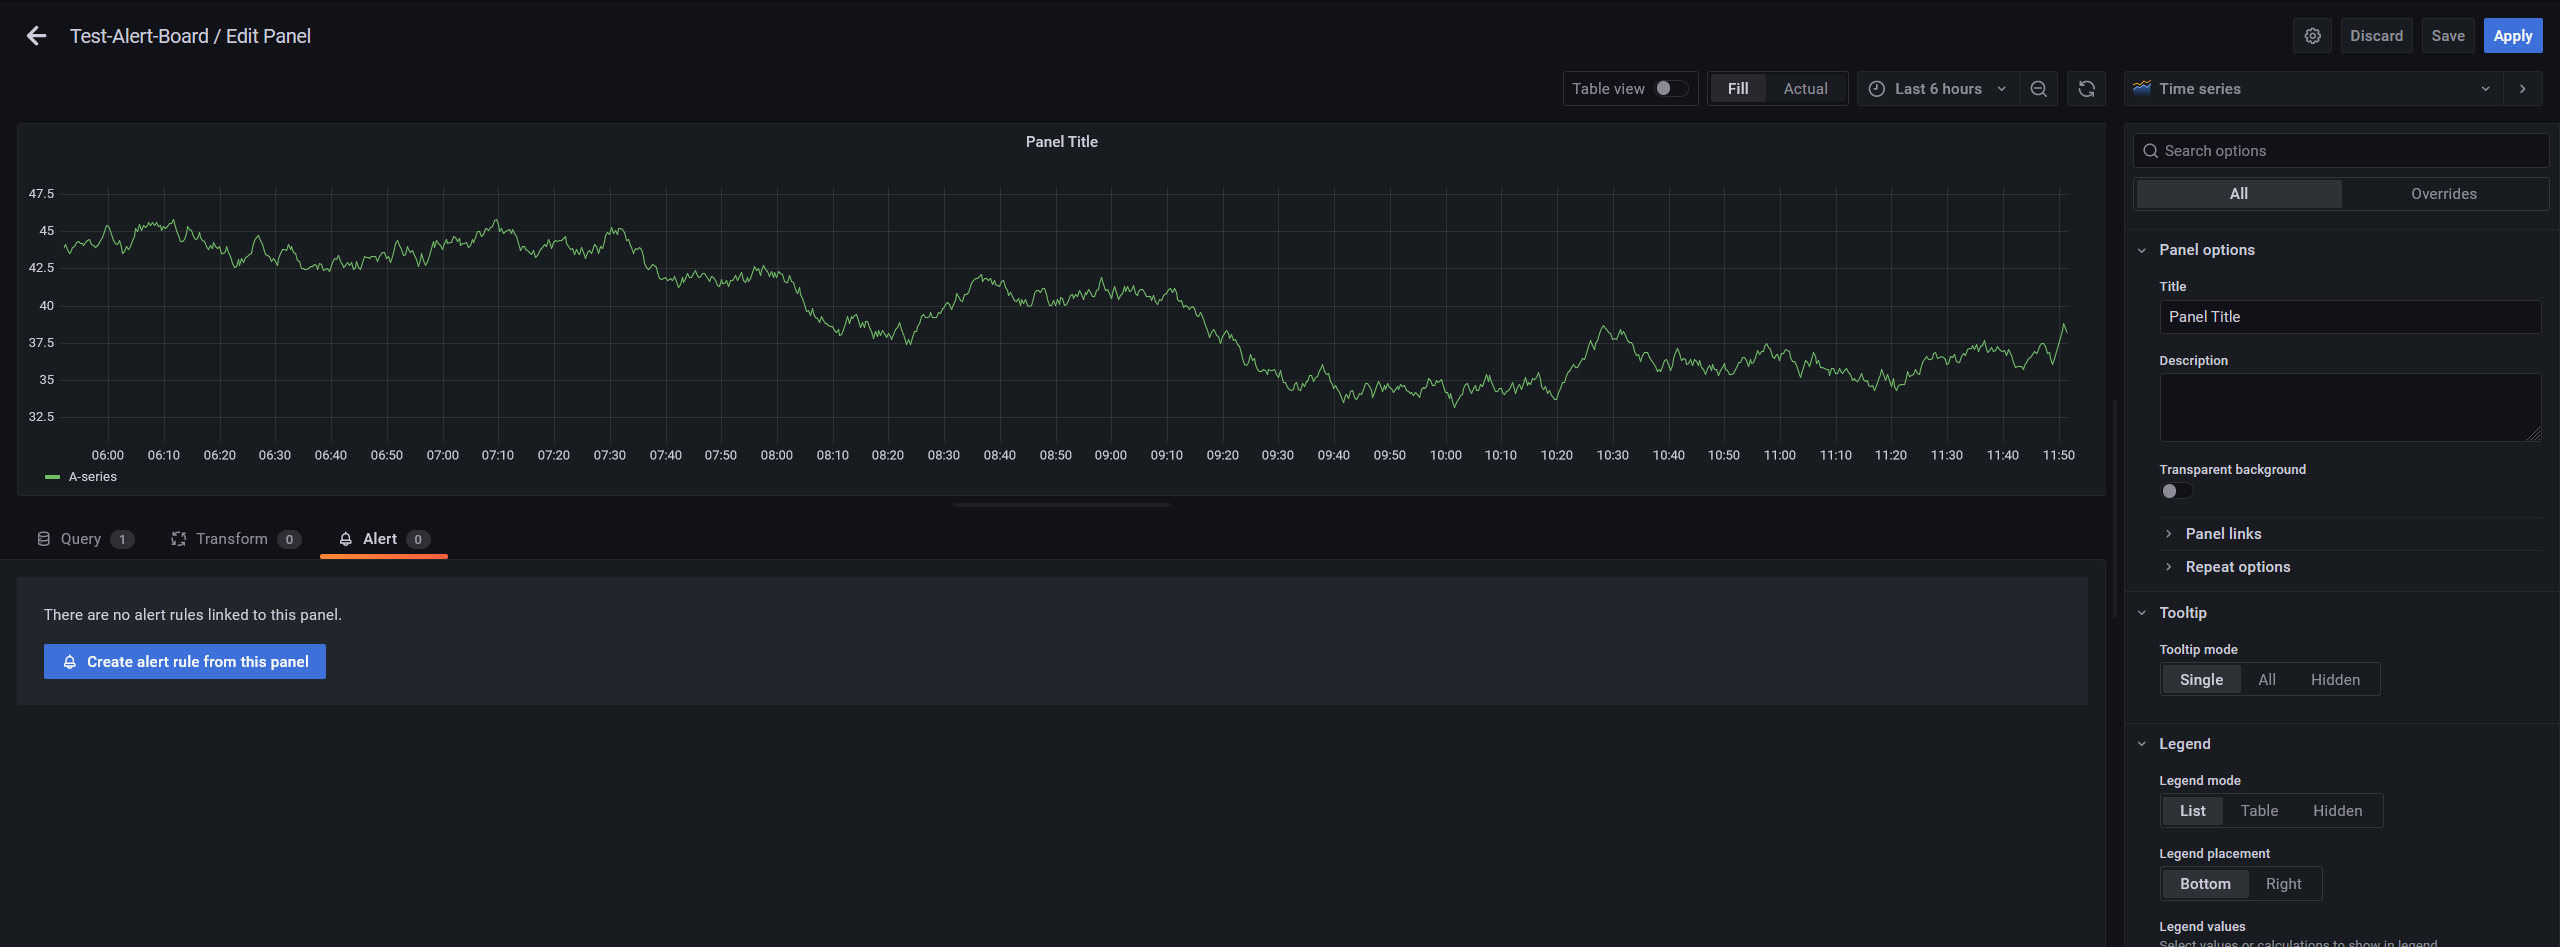Click the Panel Title input field
The image size is (2560, 947).
tap(2350, 317)
